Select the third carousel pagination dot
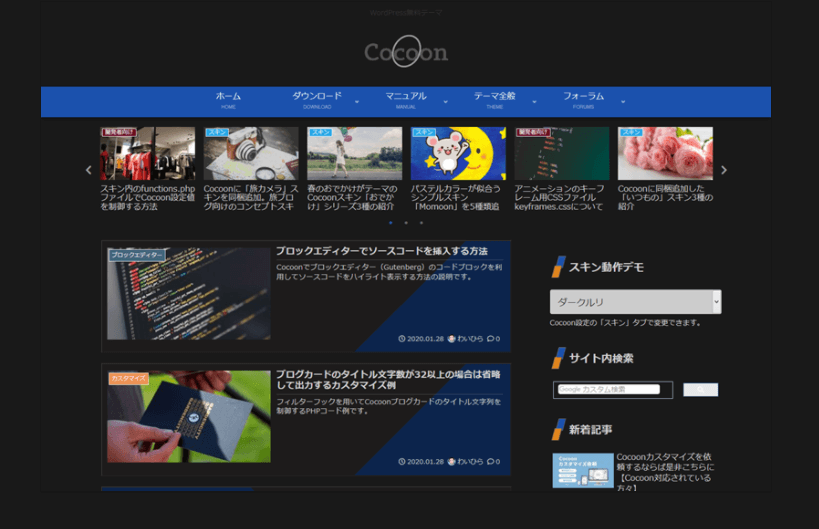The image size is (819, 529). [x=421, y=223]
